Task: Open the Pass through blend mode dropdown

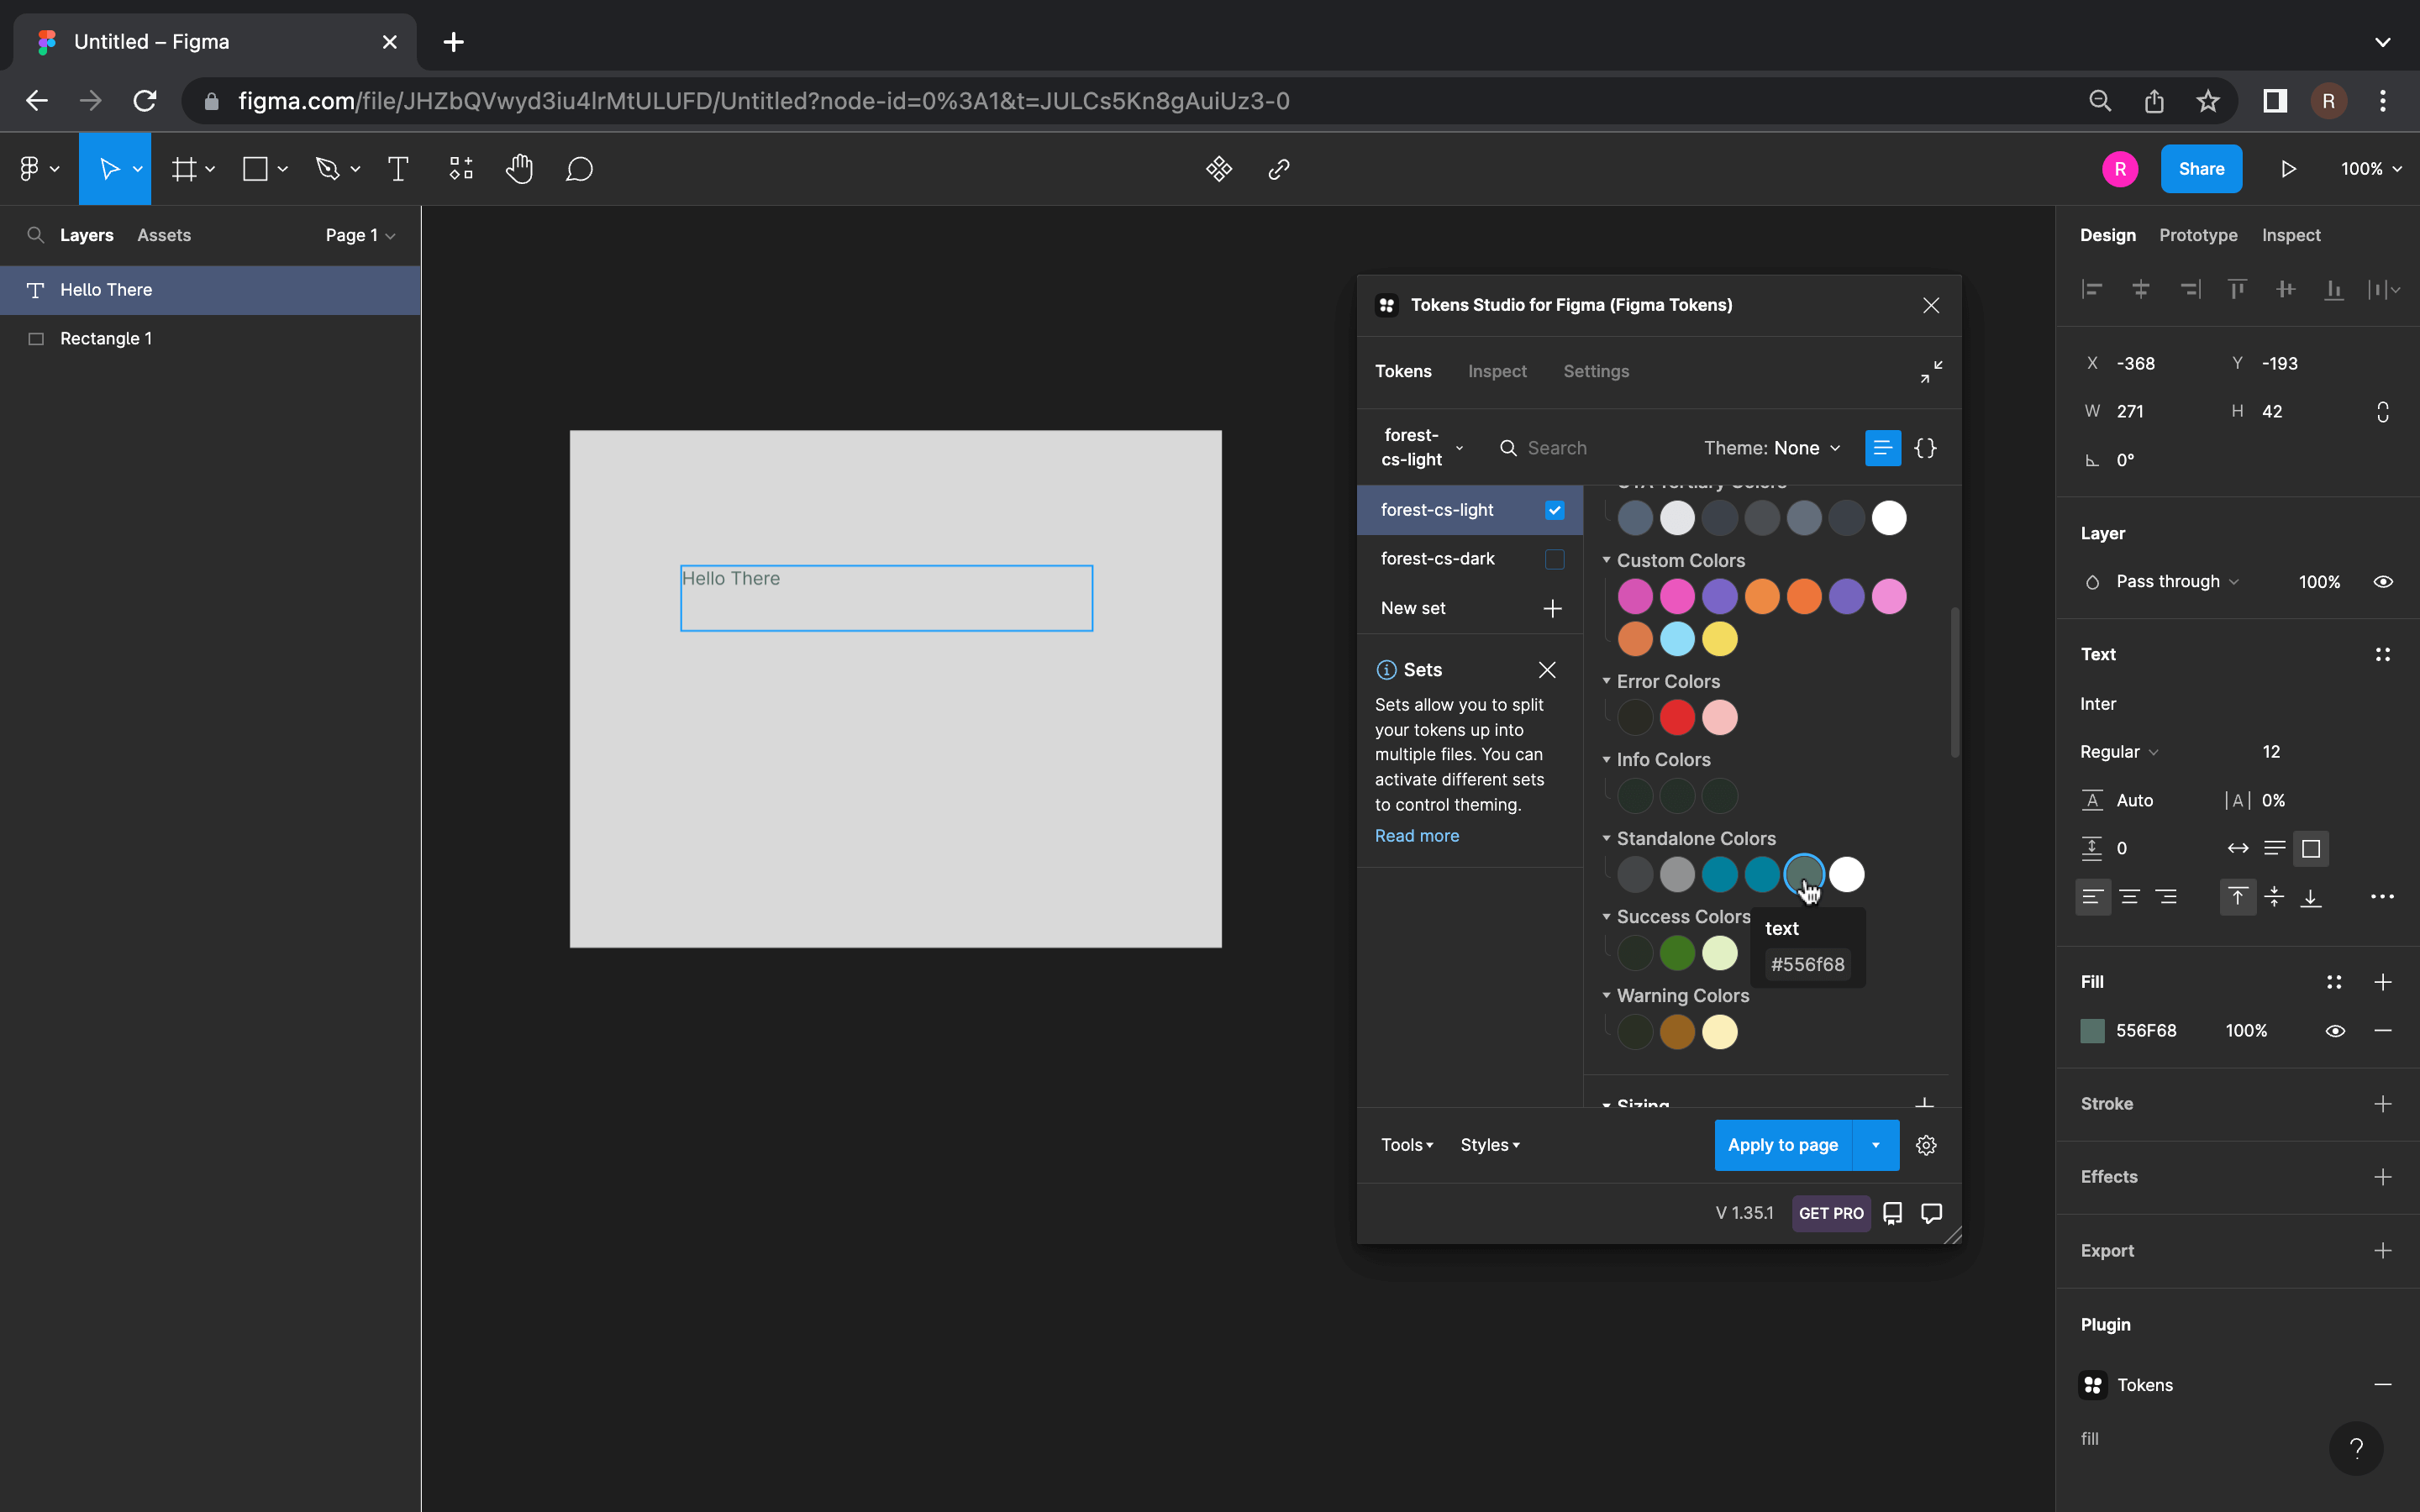Action: (2177, 582)
